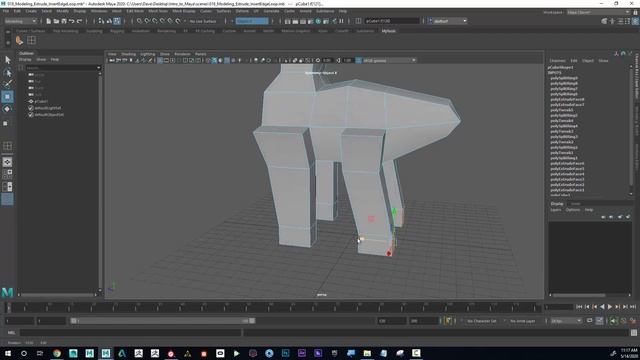
Task: Jump to end of playback range
Action: coord(633,307)
